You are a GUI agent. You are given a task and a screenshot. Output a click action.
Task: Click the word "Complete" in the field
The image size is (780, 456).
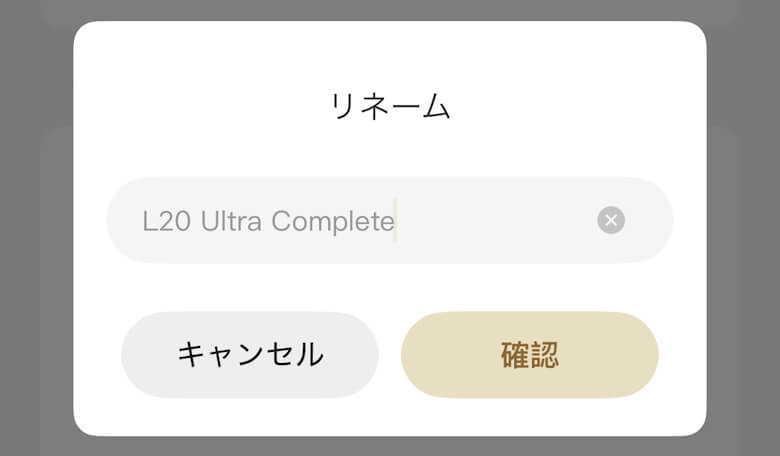[x=333, y=221]
